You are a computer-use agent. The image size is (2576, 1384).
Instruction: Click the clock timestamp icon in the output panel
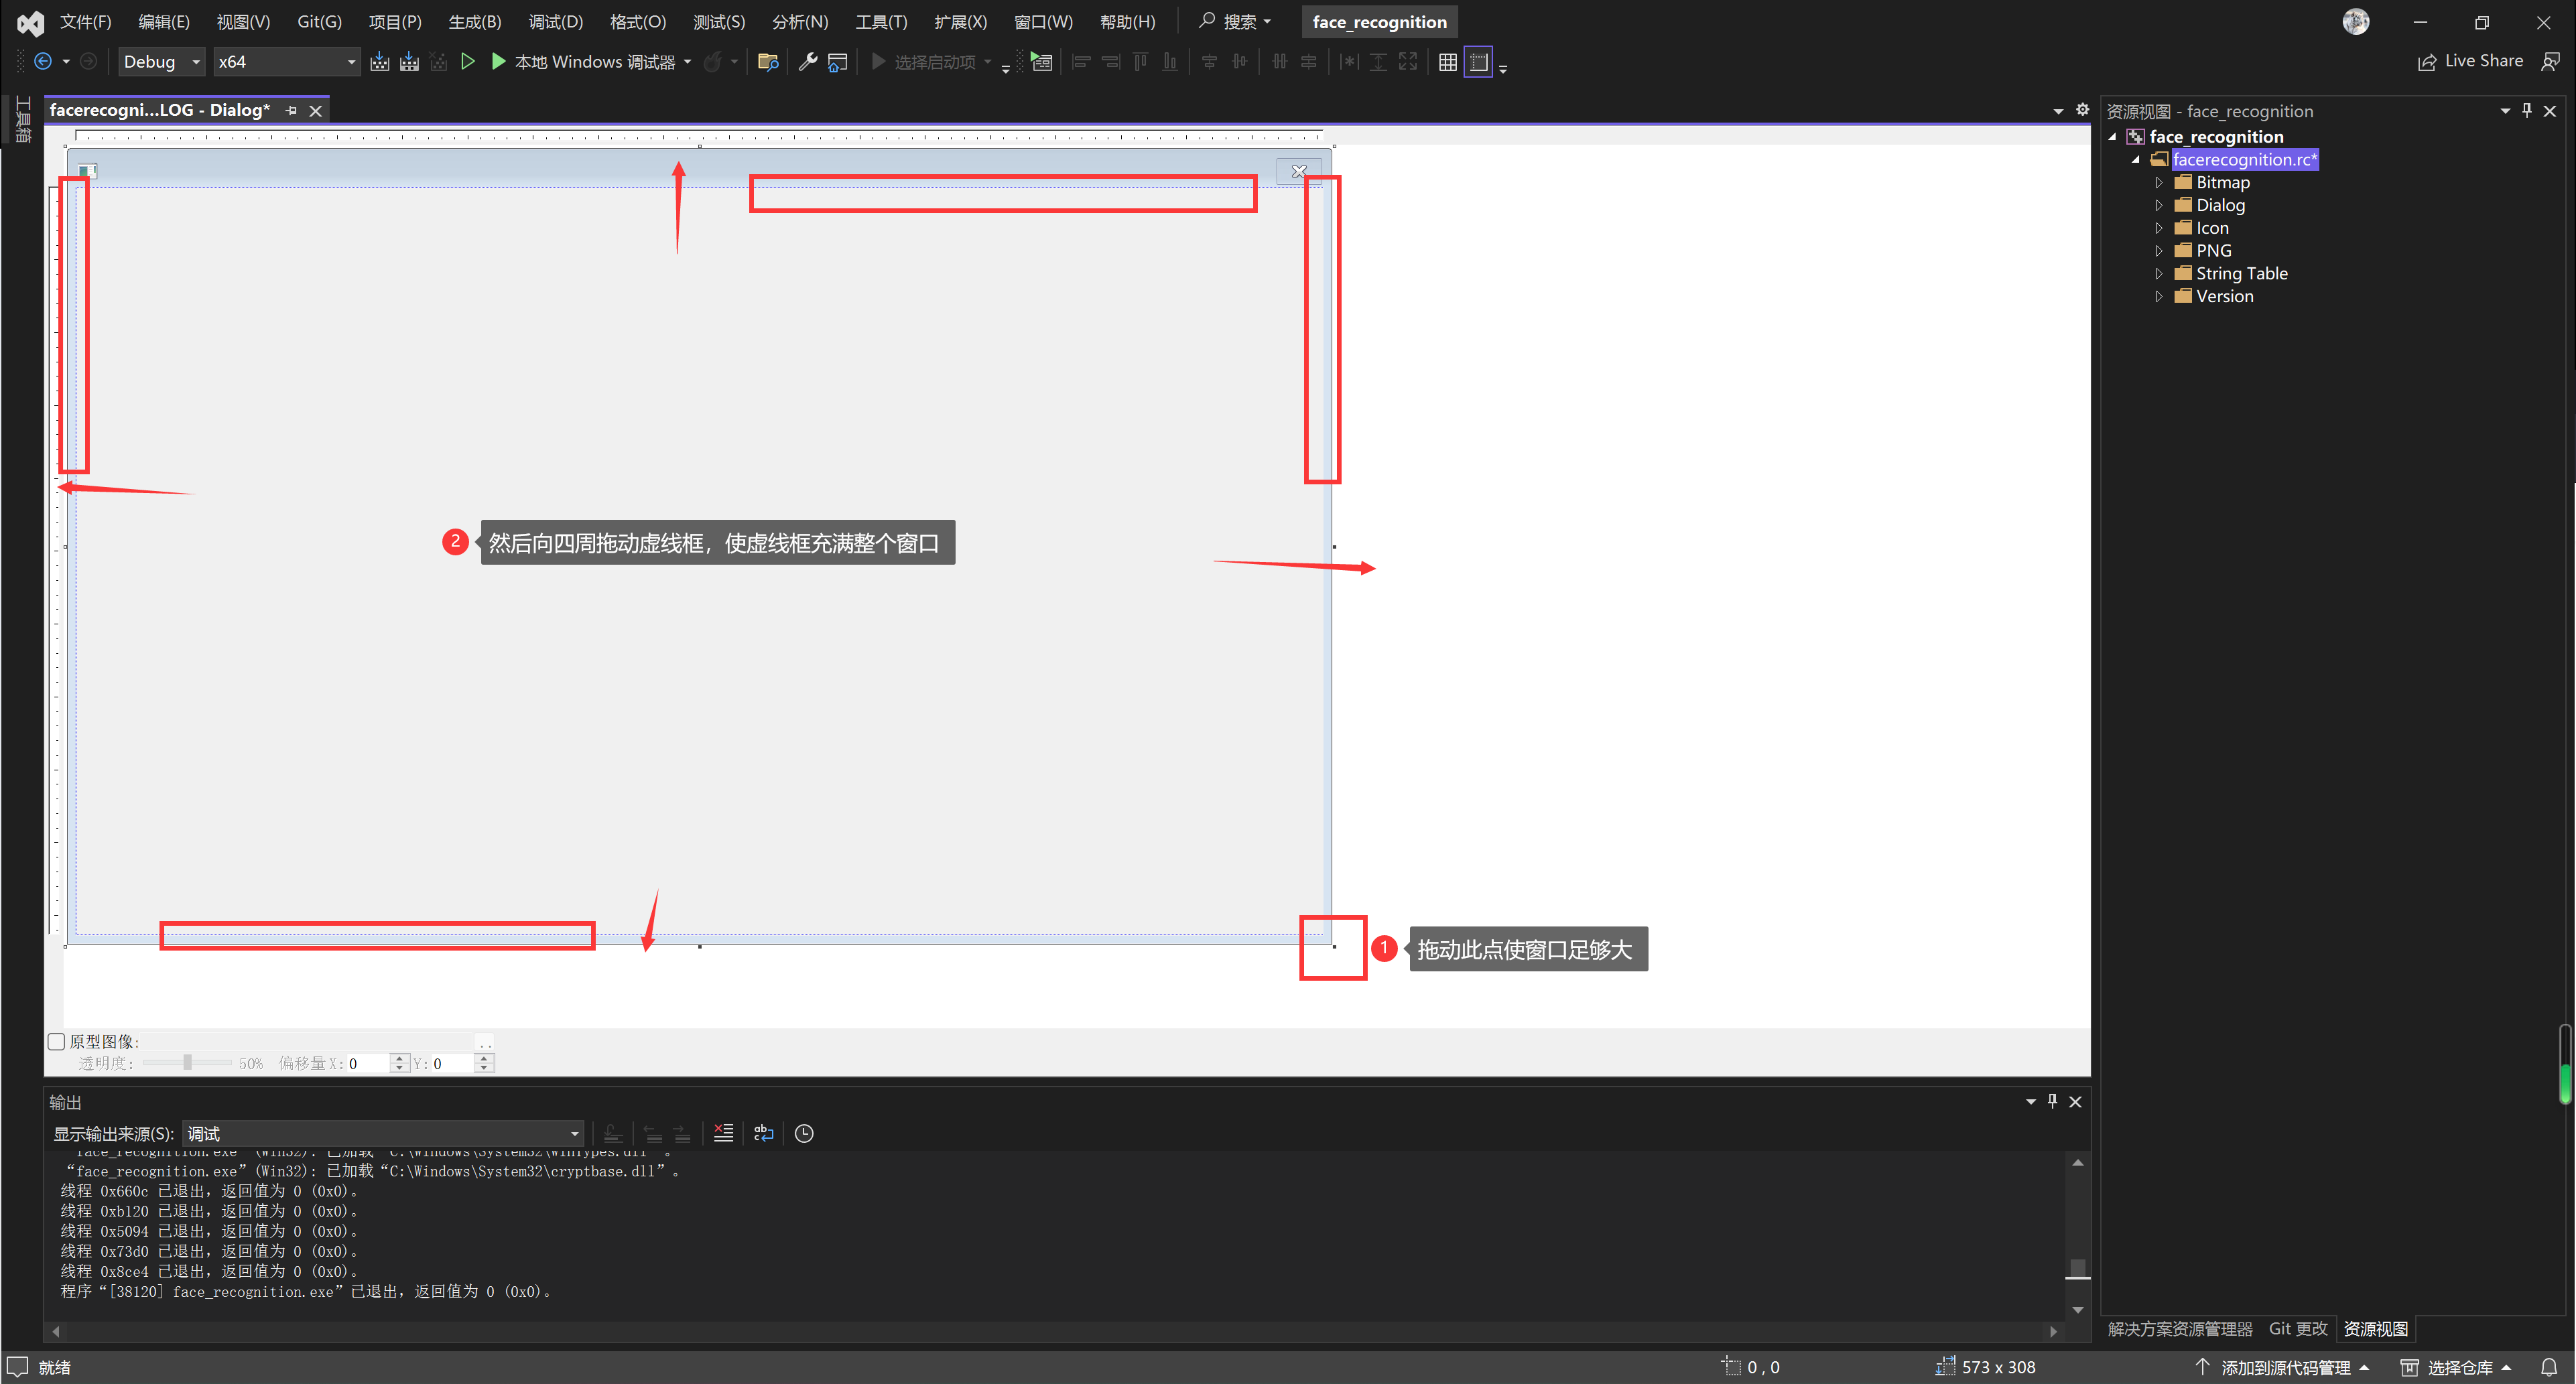804,1133
